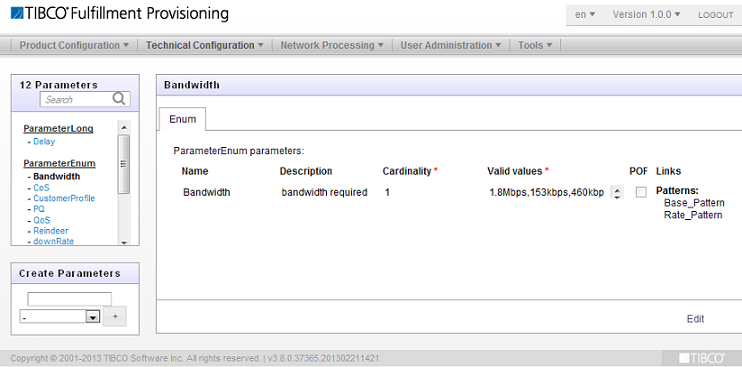Click the '12 Parameters' panel title

[58, 85]
